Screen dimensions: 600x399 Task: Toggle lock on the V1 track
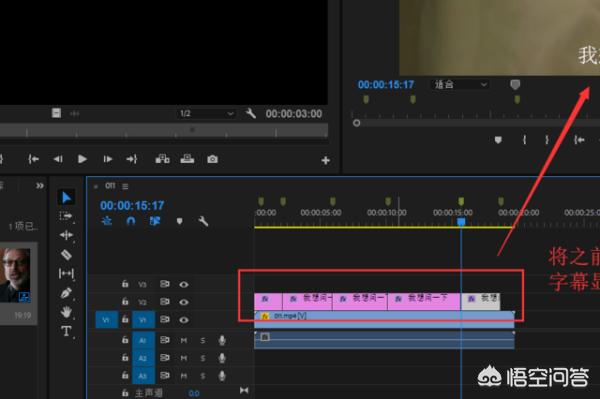tap(125, 319)
